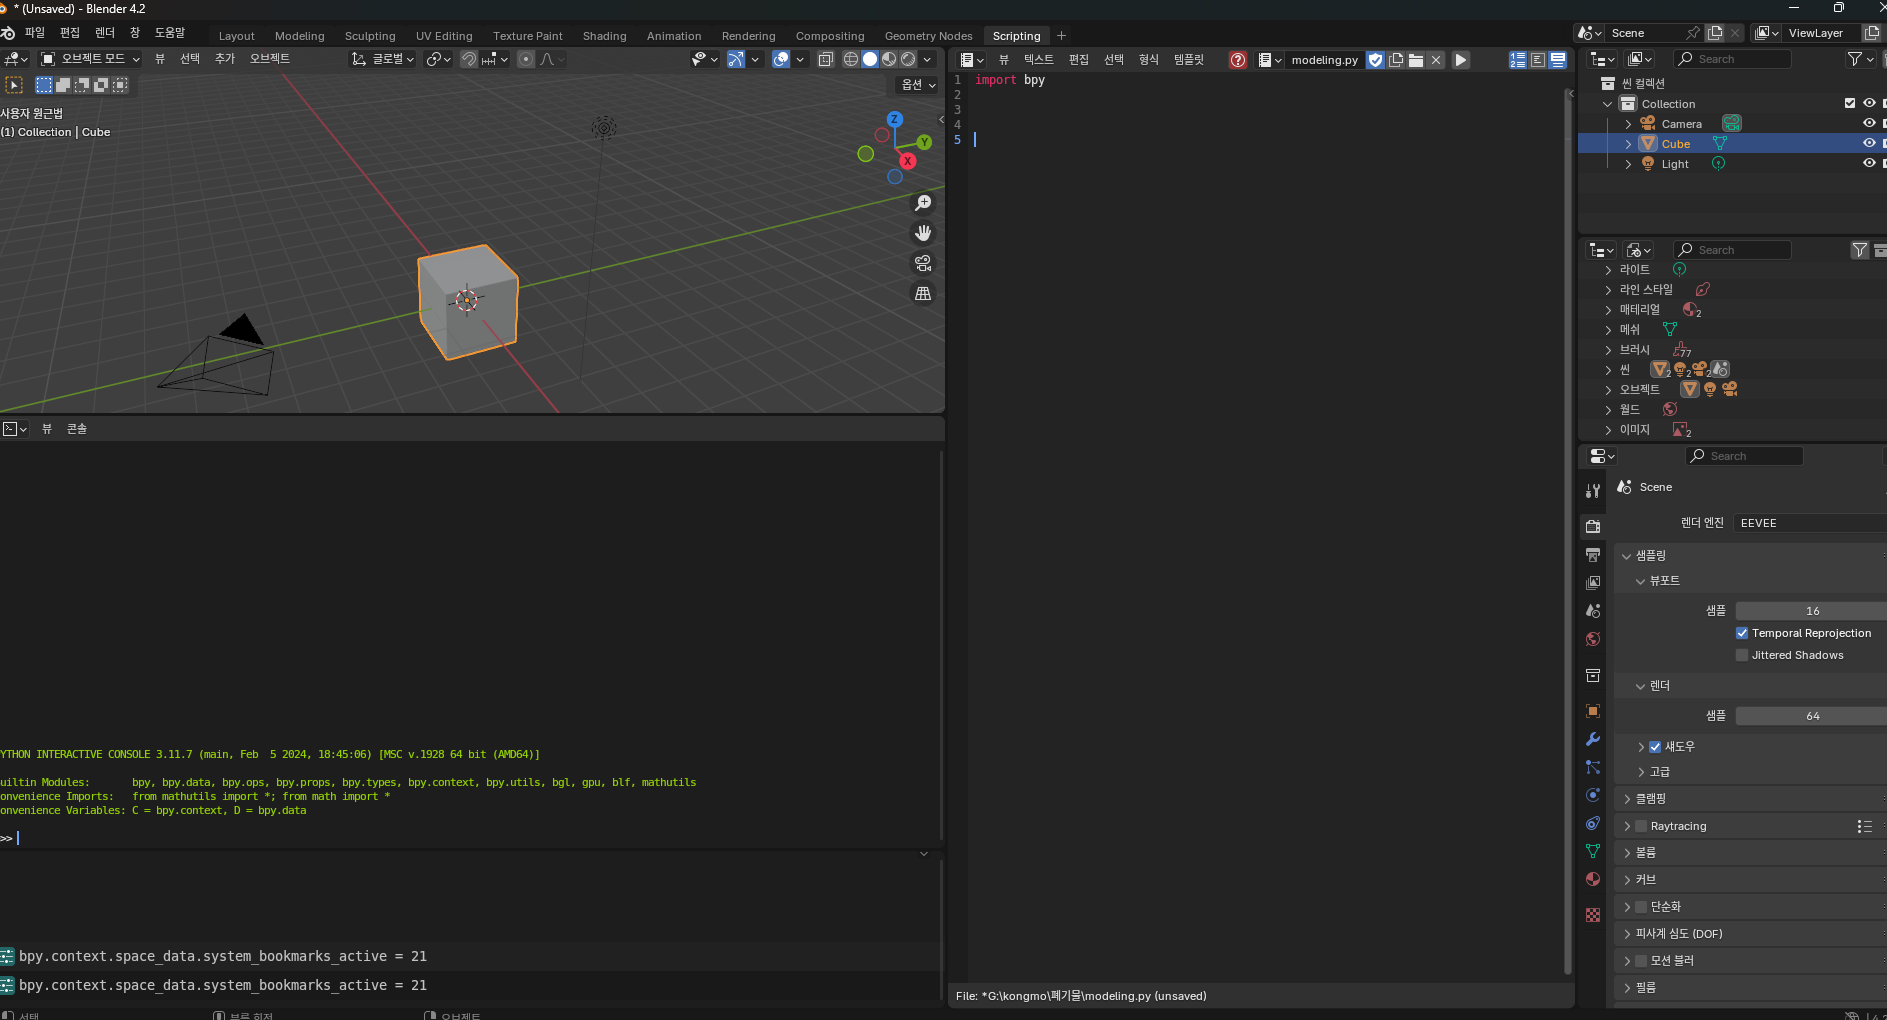Screen dimensions: 1887x1020
Task: Open the 파일 menu
Action: [x=35, y=33]
